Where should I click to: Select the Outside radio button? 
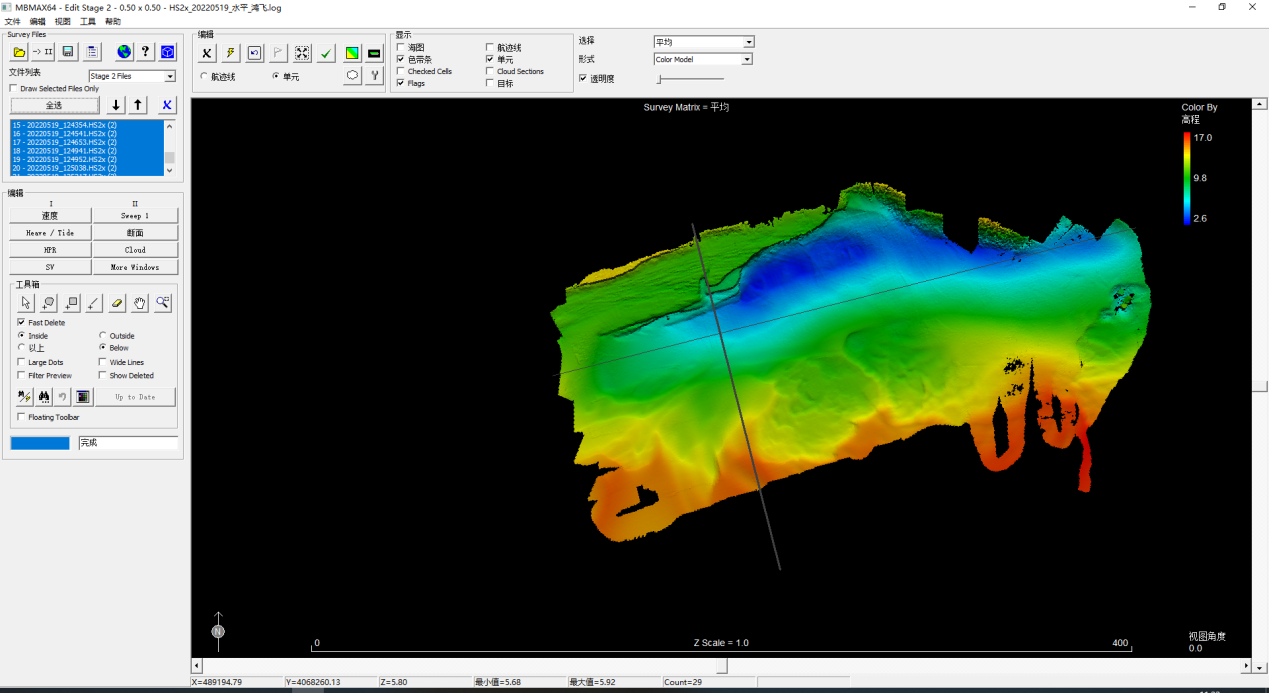[x=103, y=336]
